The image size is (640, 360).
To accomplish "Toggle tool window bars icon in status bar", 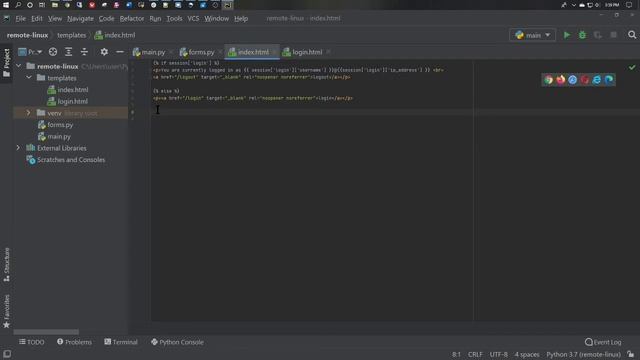I will coord(7,354).
